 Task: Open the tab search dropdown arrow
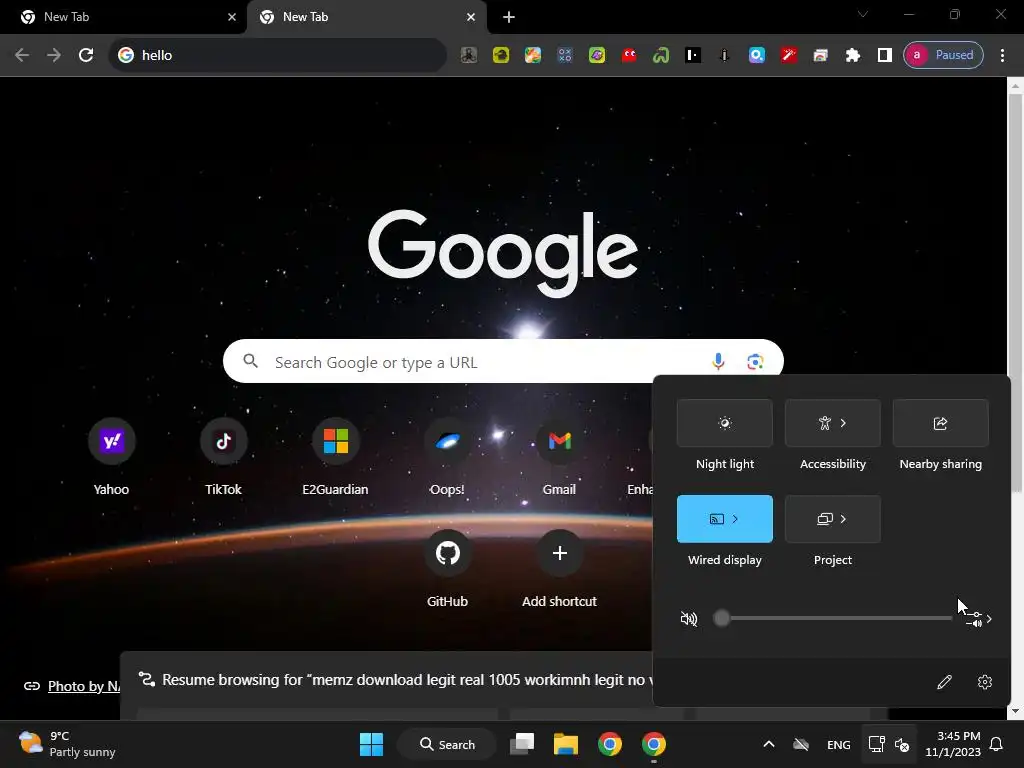[863, 14]
